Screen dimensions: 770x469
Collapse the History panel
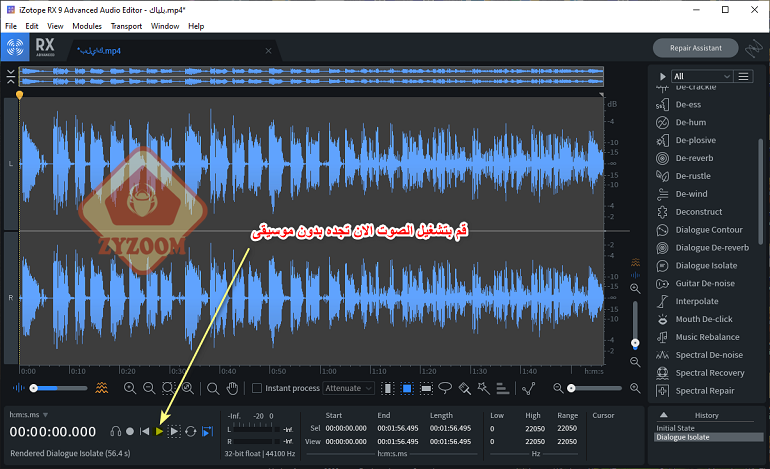(663, 415)
